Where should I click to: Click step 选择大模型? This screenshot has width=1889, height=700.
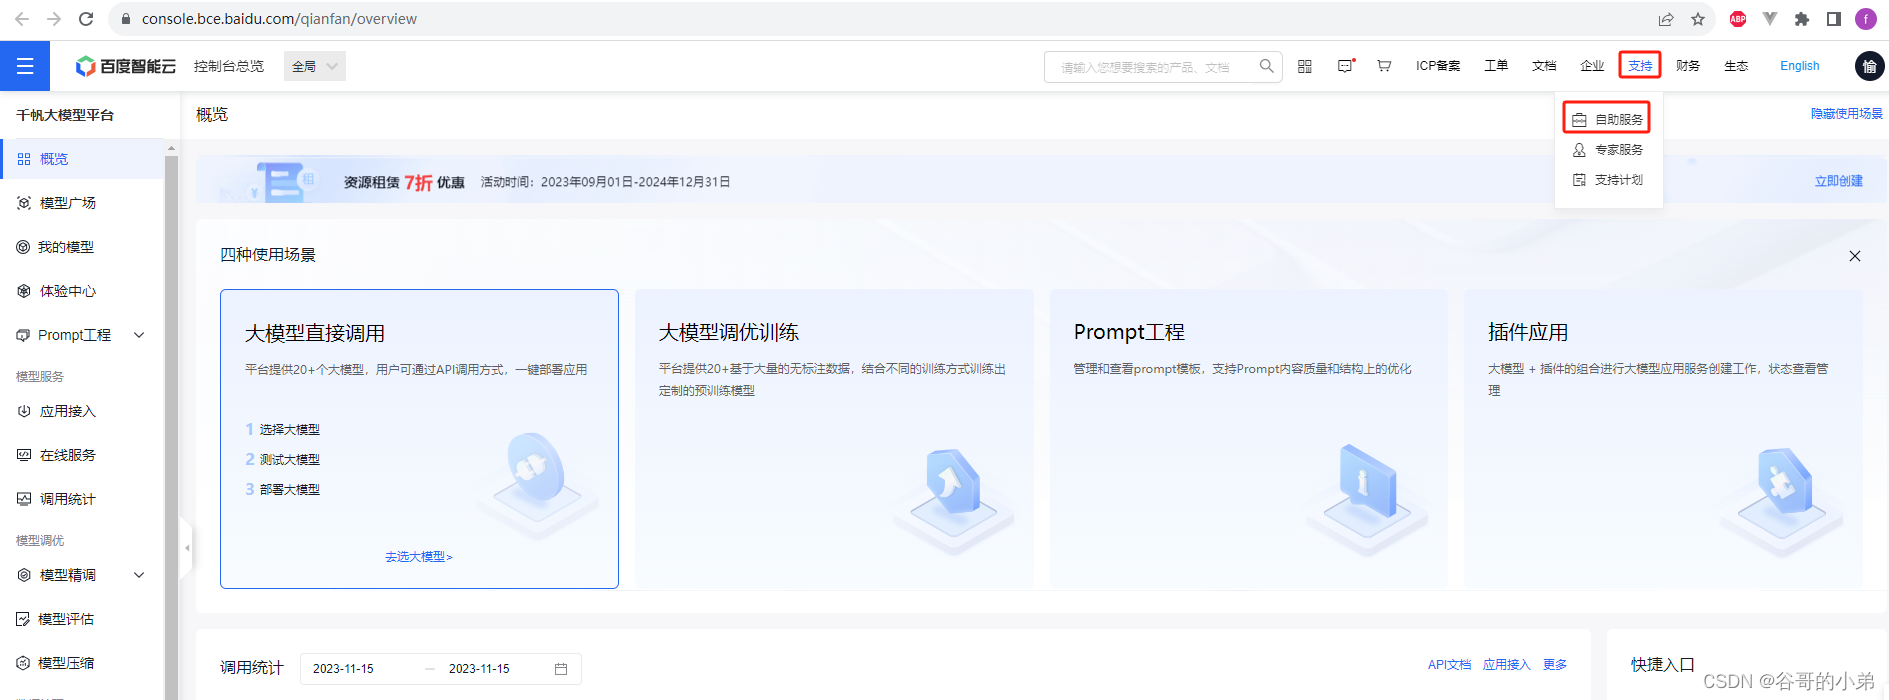coord(283,430)
